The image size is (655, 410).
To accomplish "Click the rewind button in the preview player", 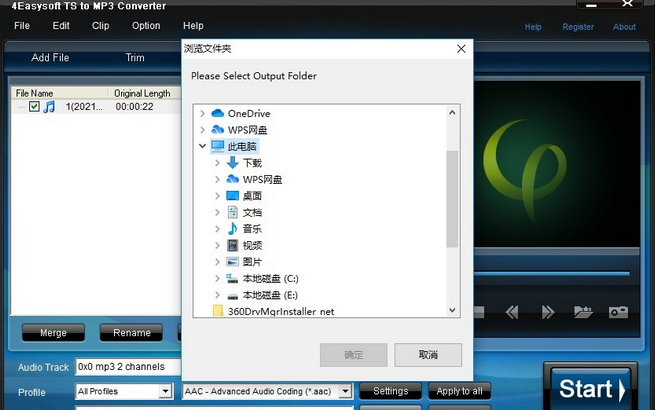I will [x=512, y=312].
